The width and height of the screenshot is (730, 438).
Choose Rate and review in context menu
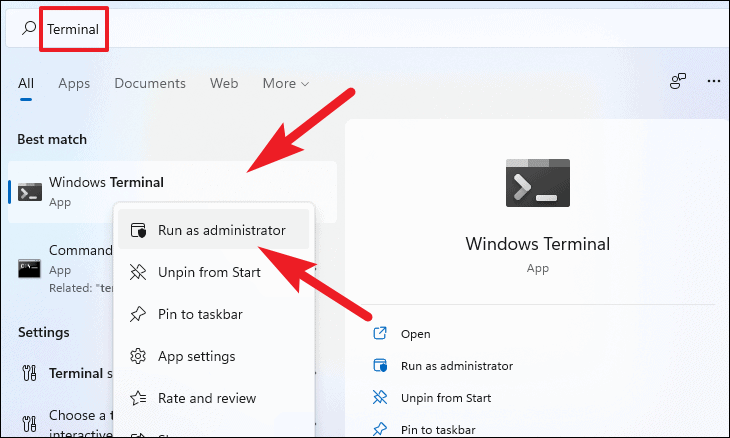213,398
